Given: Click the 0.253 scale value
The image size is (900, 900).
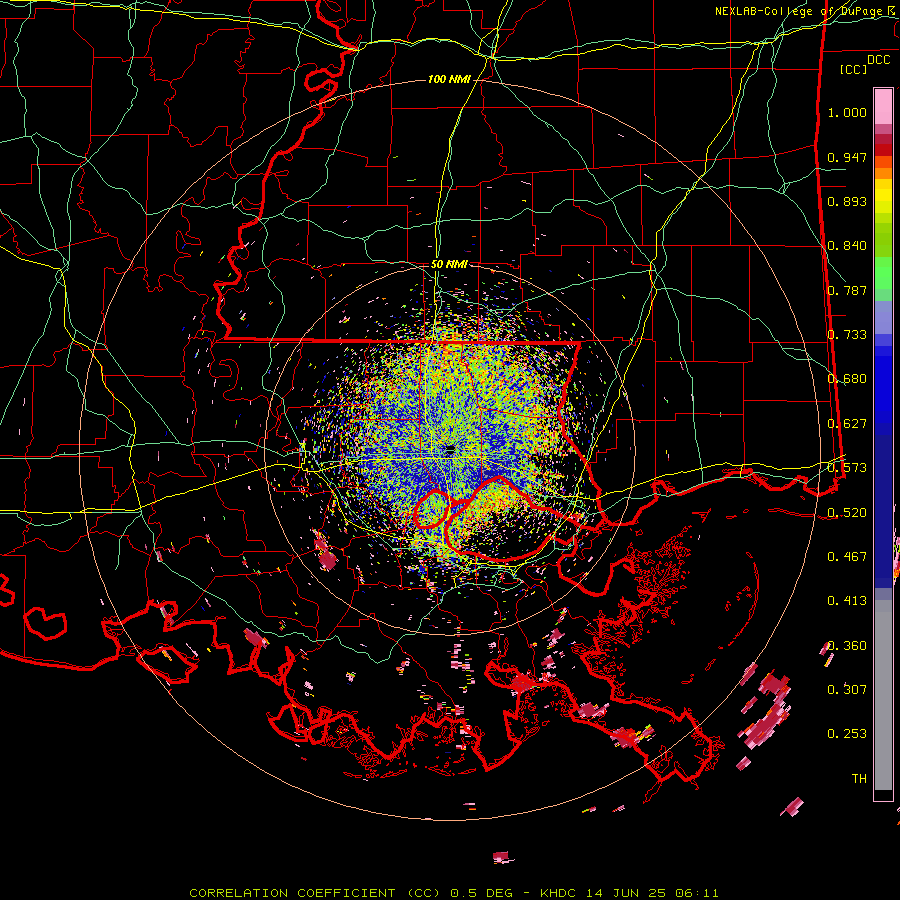Looking at the screenshot, I should click(847, 734).
